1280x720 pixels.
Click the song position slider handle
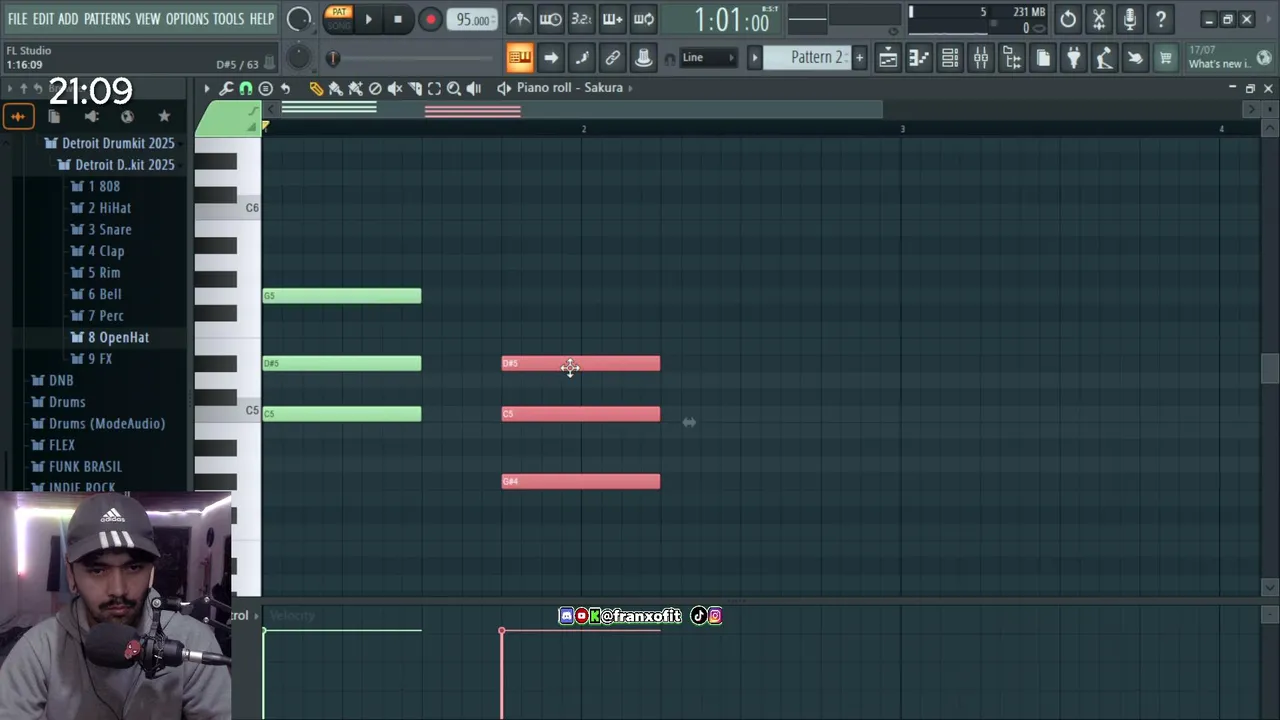pos(333,59)
